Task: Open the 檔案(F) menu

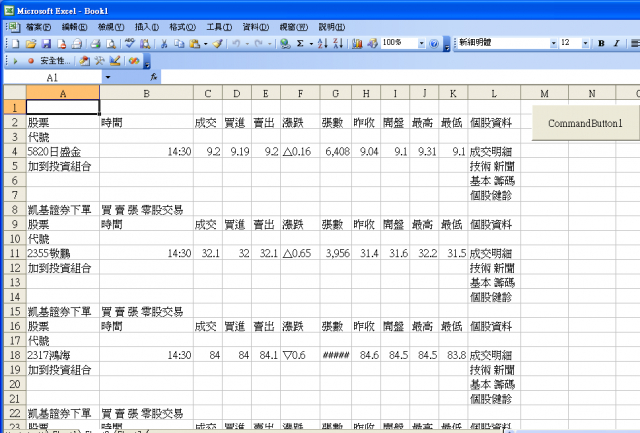Action: (38, 27)
